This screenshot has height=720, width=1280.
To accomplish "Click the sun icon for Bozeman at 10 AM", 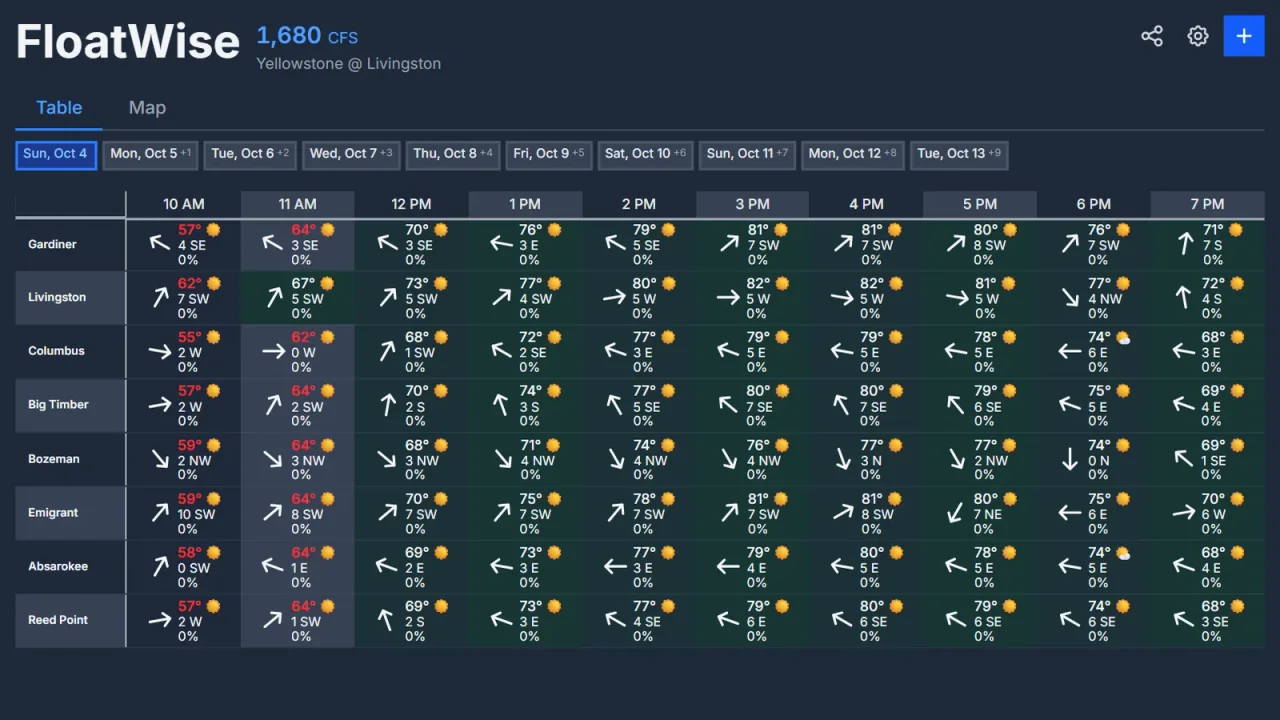I will tap(213, 446).
